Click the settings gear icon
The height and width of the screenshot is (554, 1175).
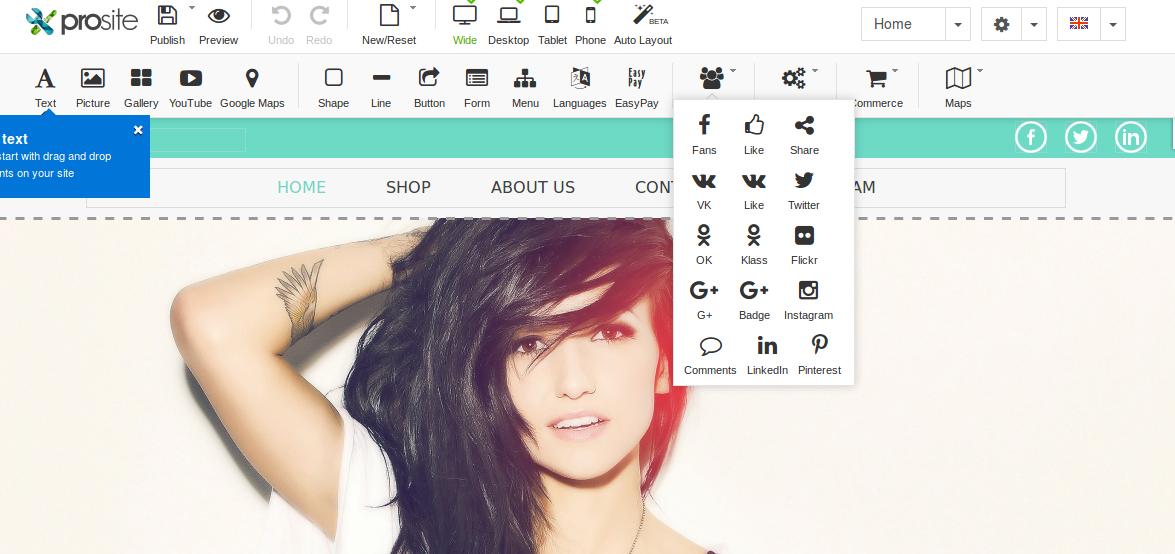point(1001,24)
